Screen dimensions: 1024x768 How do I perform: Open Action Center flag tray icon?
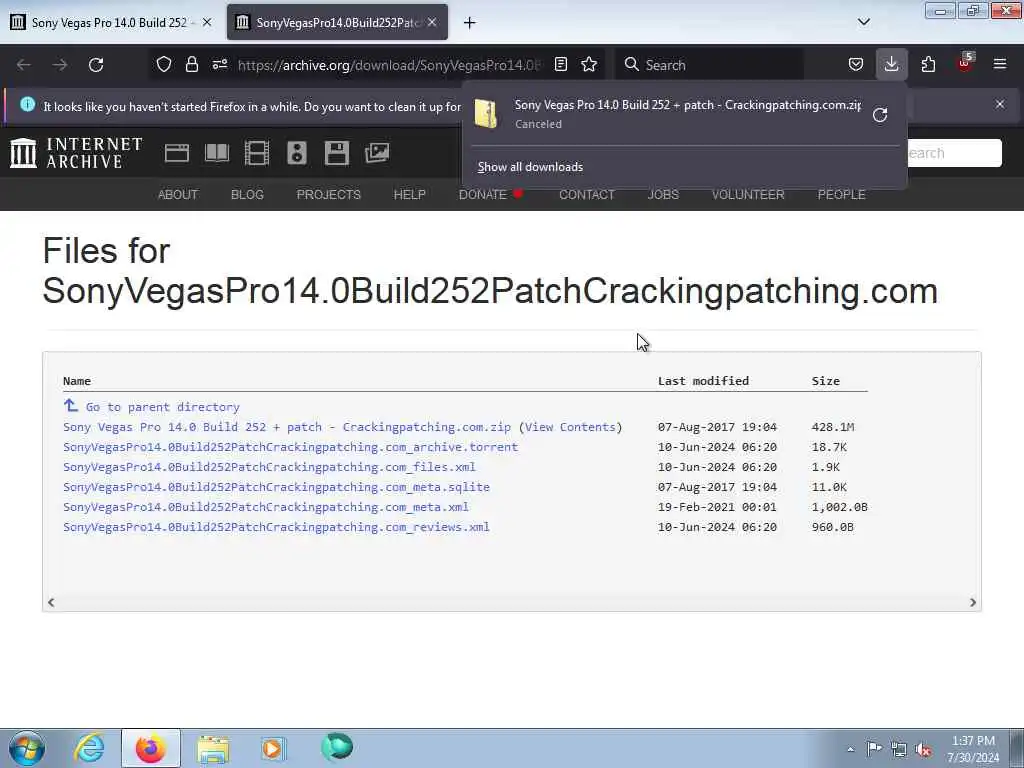click(x=874, y=749)
